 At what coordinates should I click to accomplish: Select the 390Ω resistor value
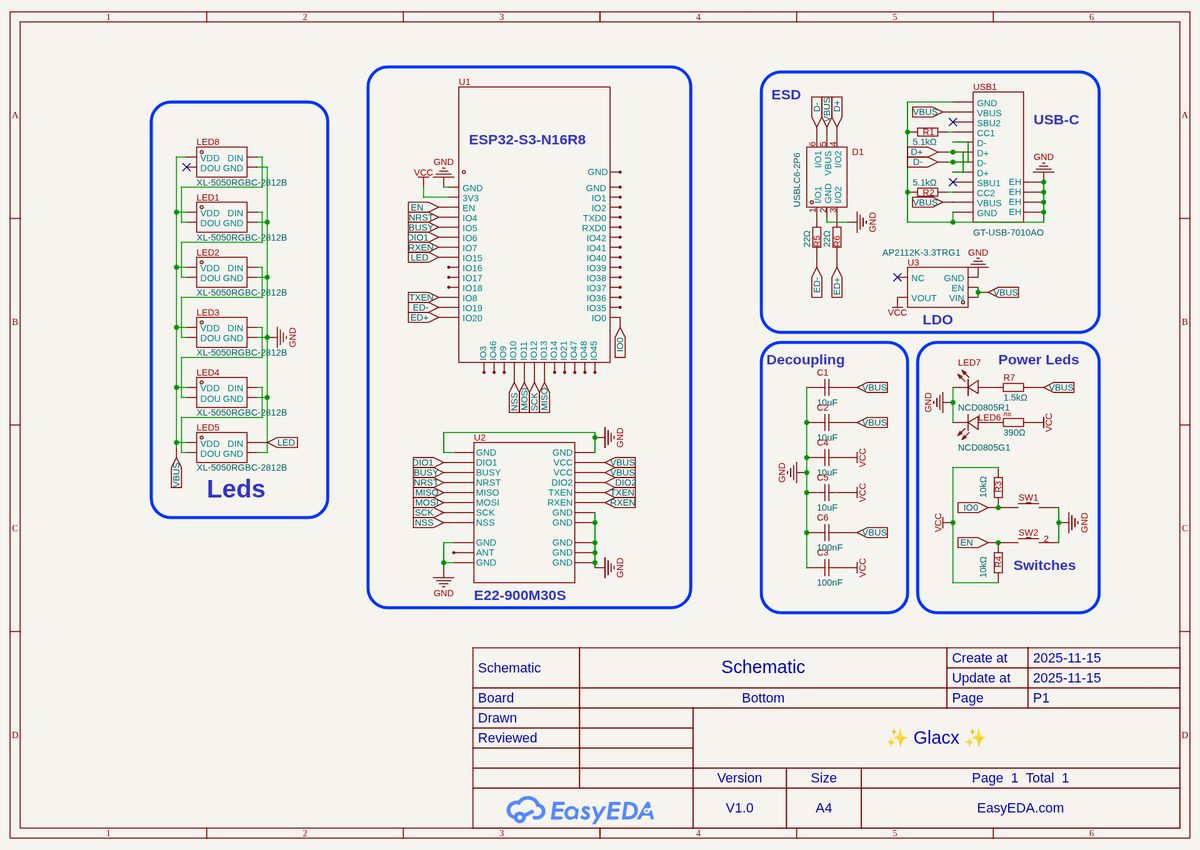1014,433
